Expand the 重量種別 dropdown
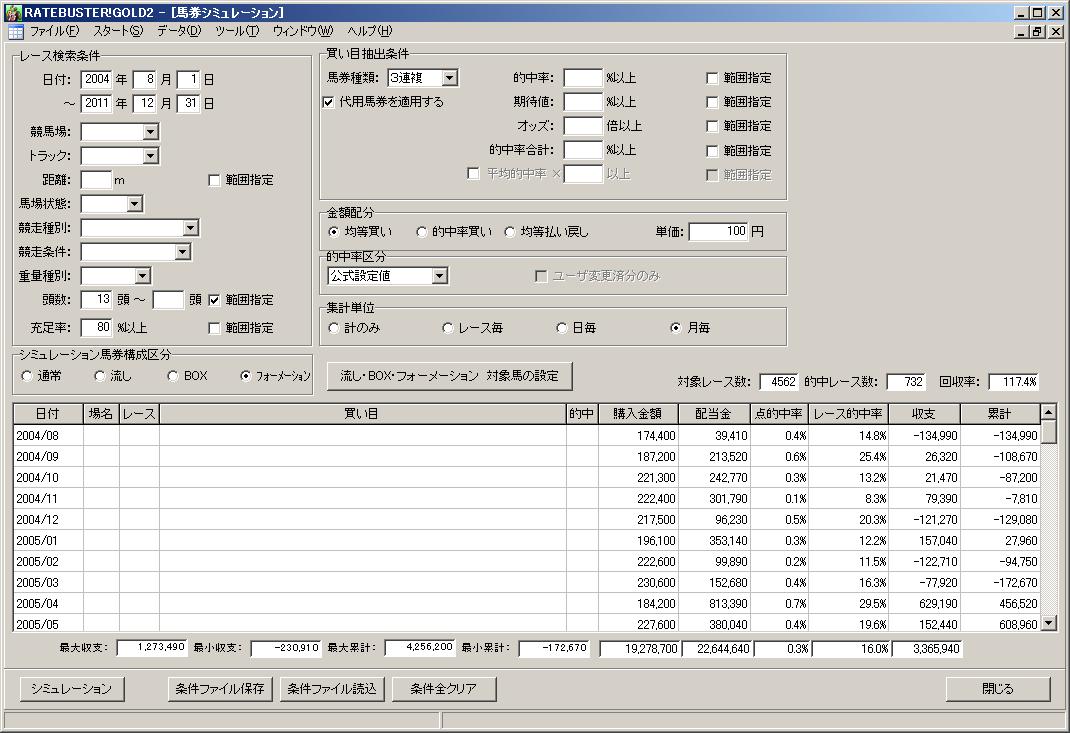Screen dimensions: 1070x733 pyautogui.click(x=142, y=276)
